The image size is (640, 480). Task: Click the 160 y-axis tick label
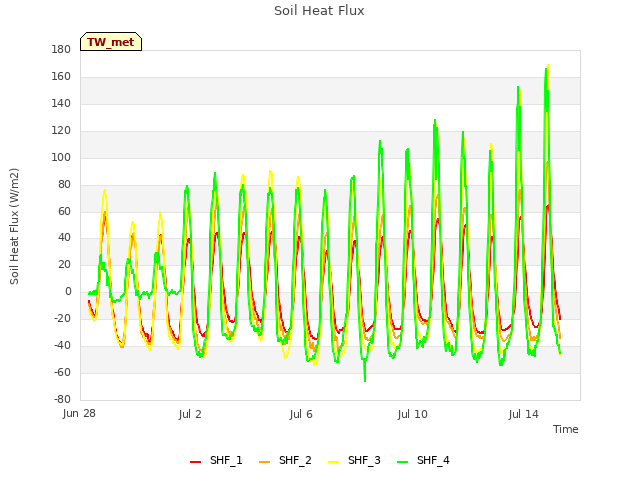pos(61,77)
